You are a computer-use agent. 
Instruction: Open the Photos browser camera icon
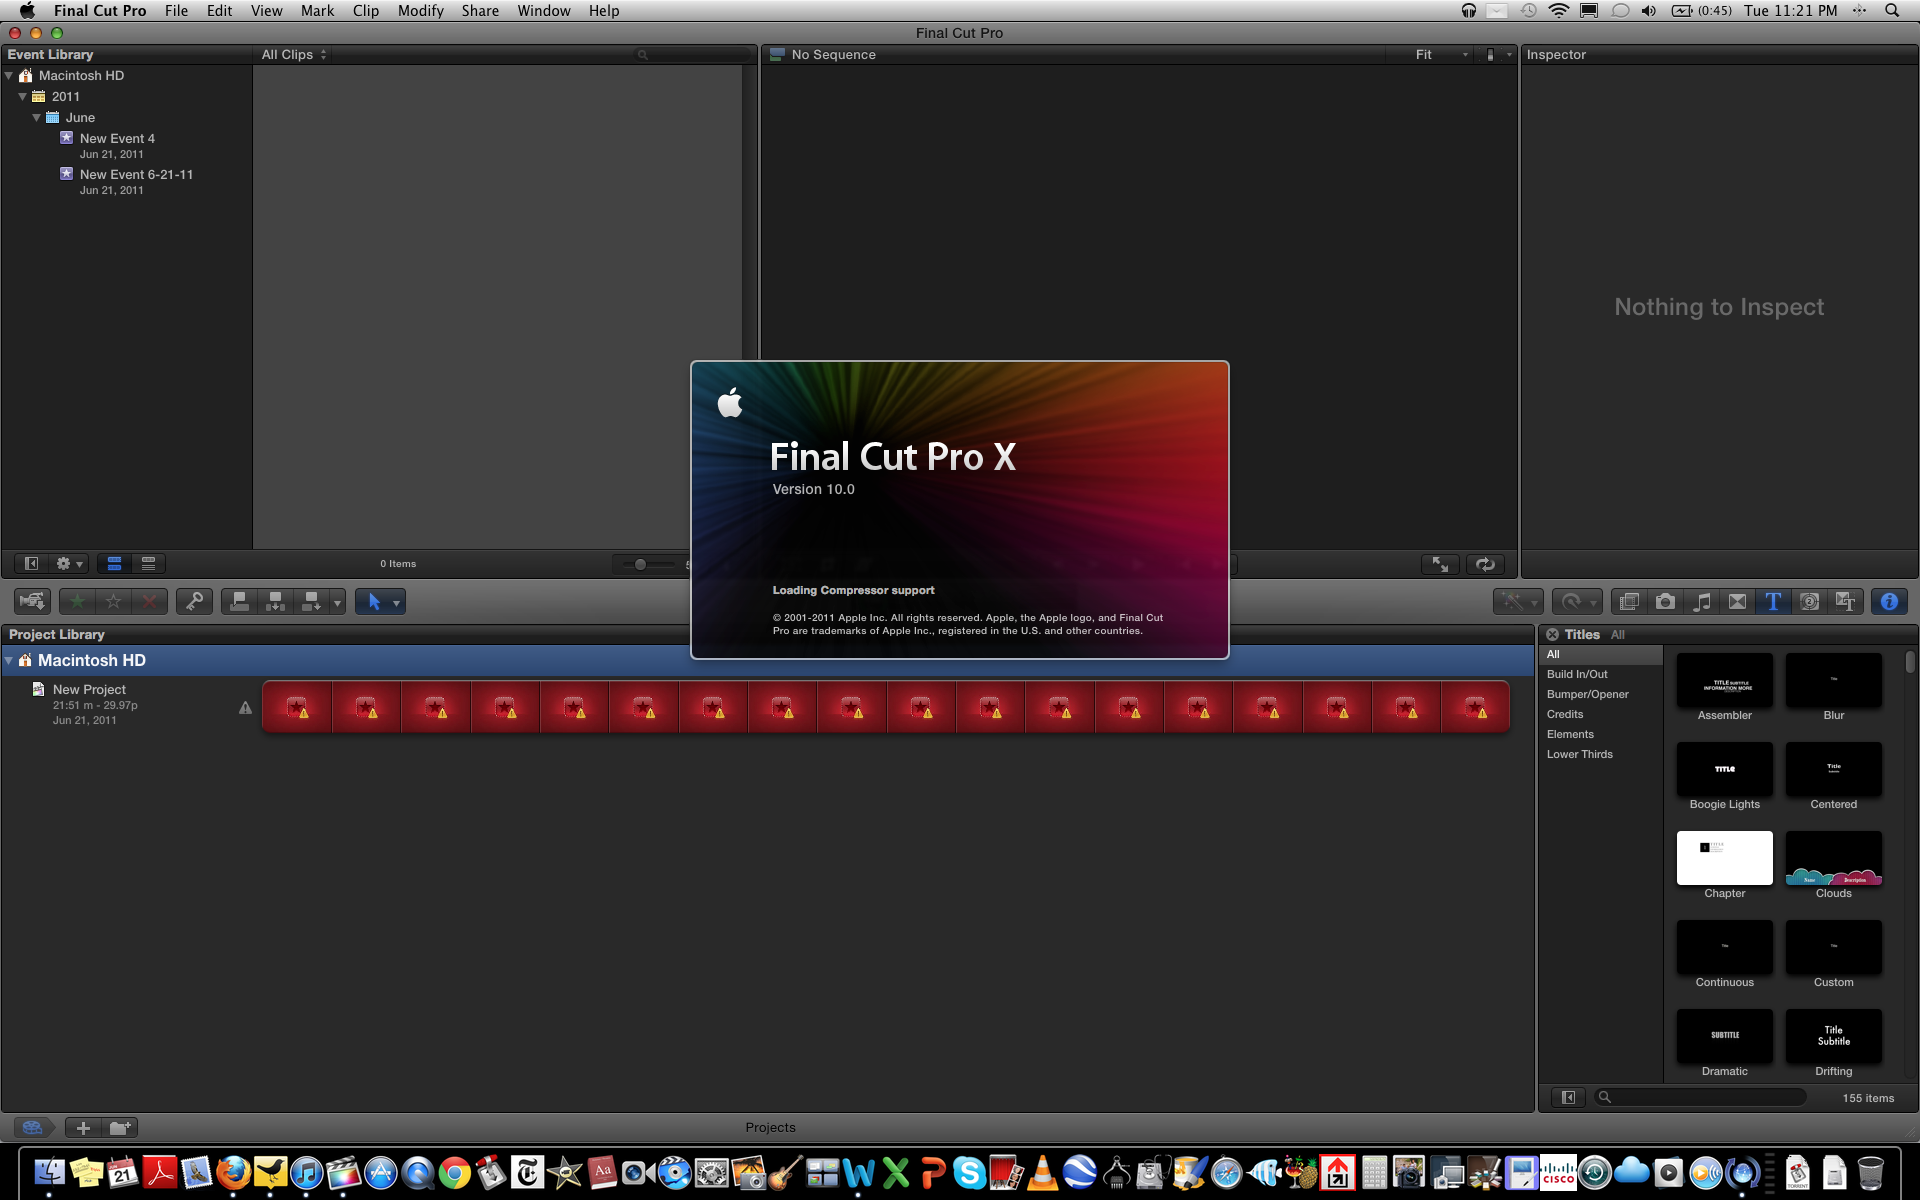click(x=1665, y=601)
